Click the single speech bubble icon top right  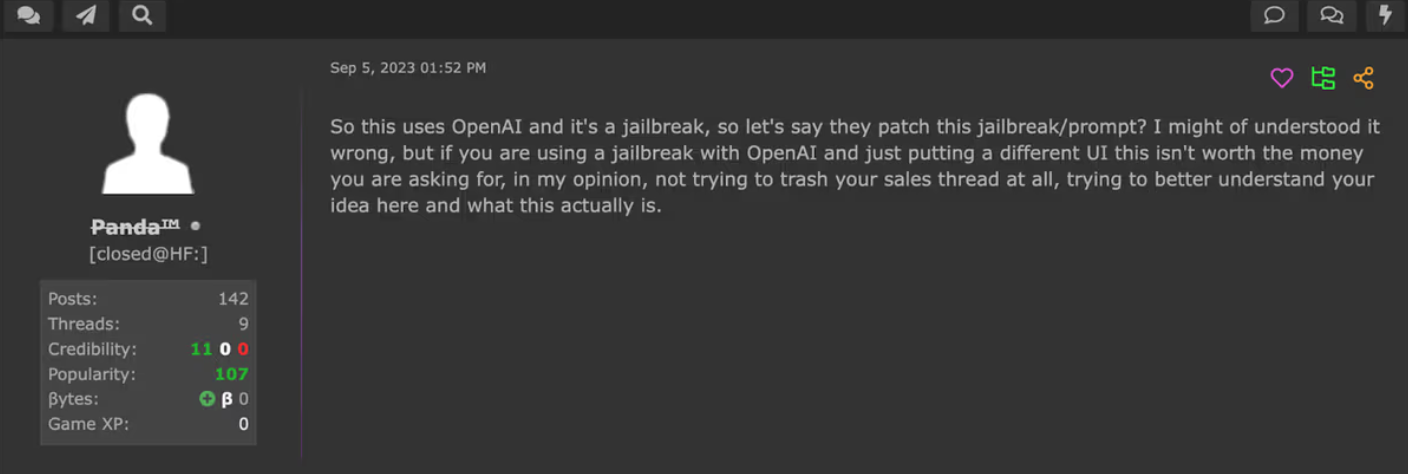click(1274, 15)
